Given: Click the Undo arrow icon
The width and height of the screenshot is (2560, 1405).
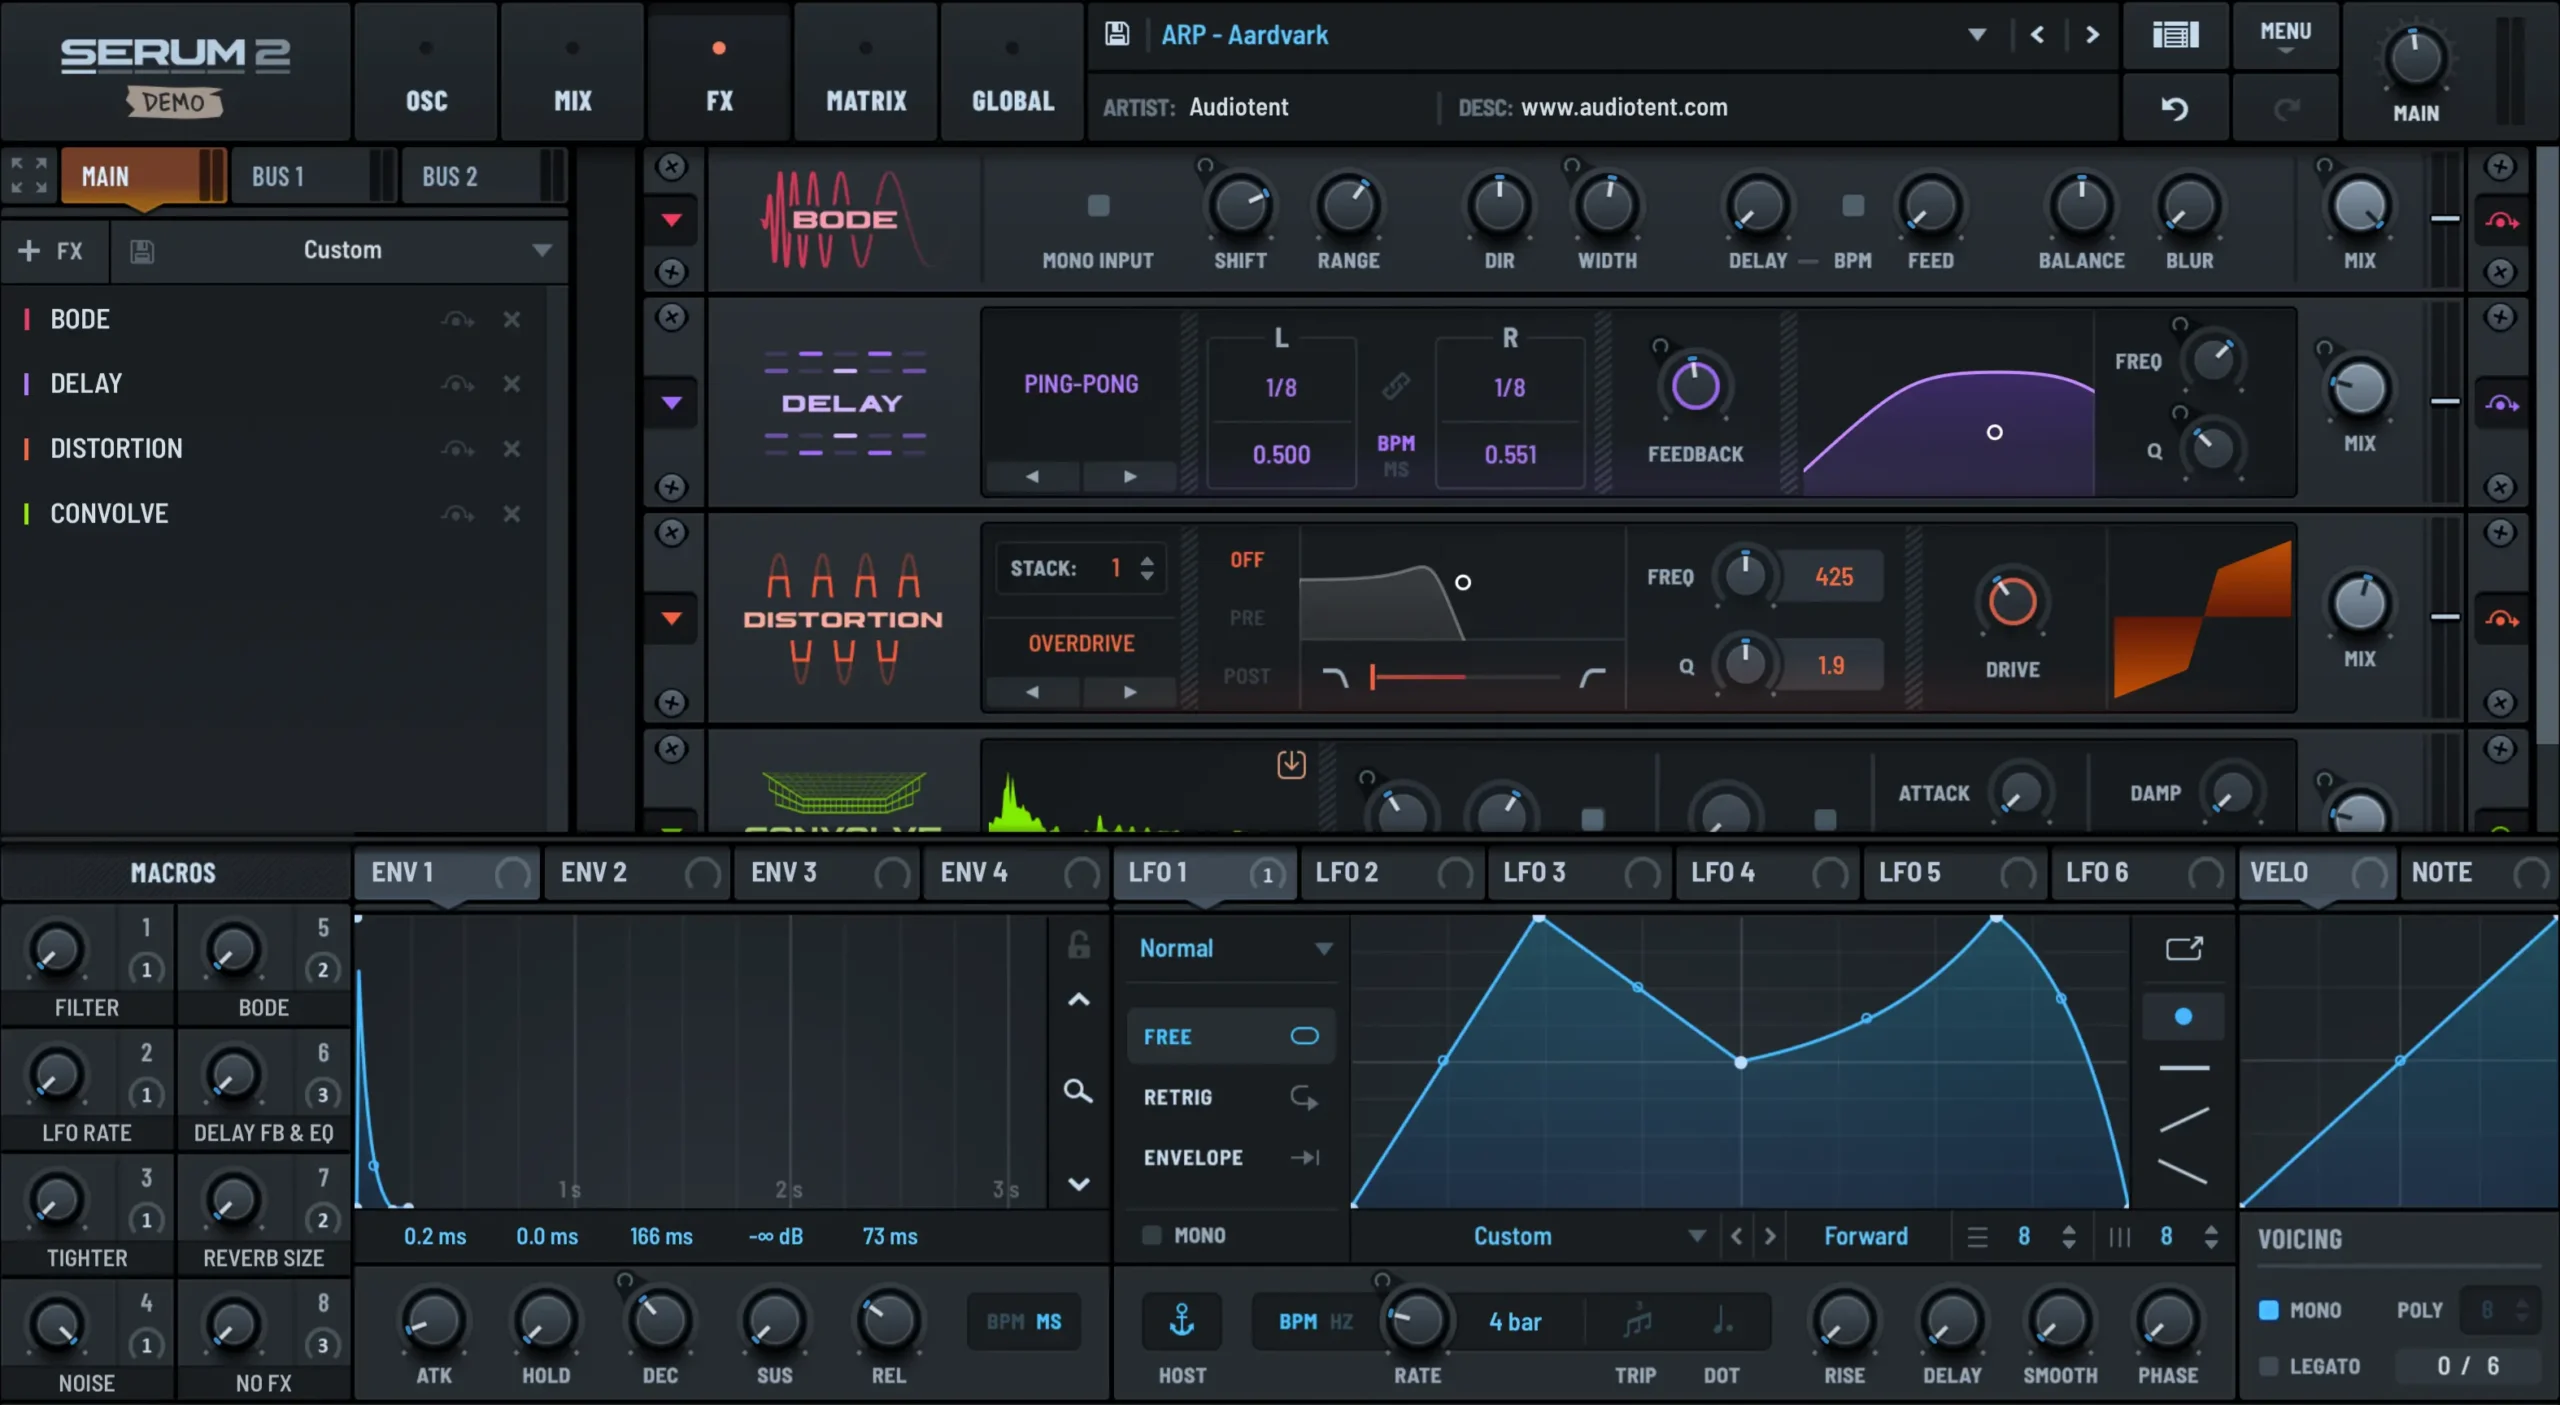Looking at the screenshot, I should tap(2176, 107).
